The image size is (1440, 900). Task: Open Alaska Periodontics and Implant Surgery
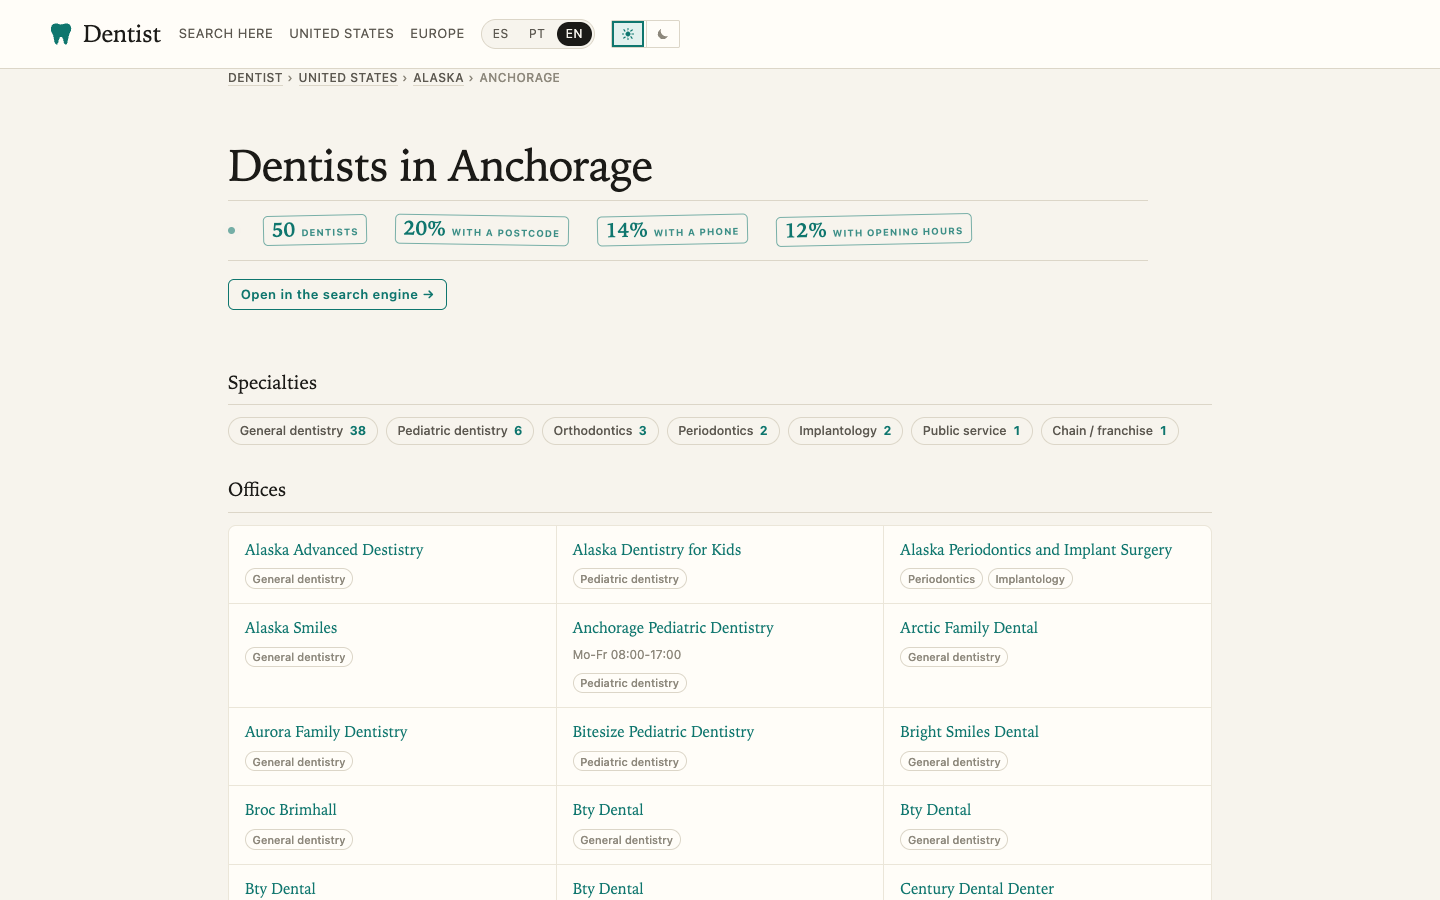1036,550
